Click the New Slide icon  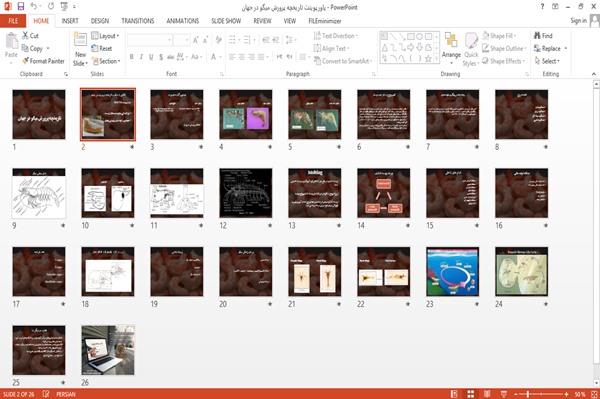click(x=80, y=40)
